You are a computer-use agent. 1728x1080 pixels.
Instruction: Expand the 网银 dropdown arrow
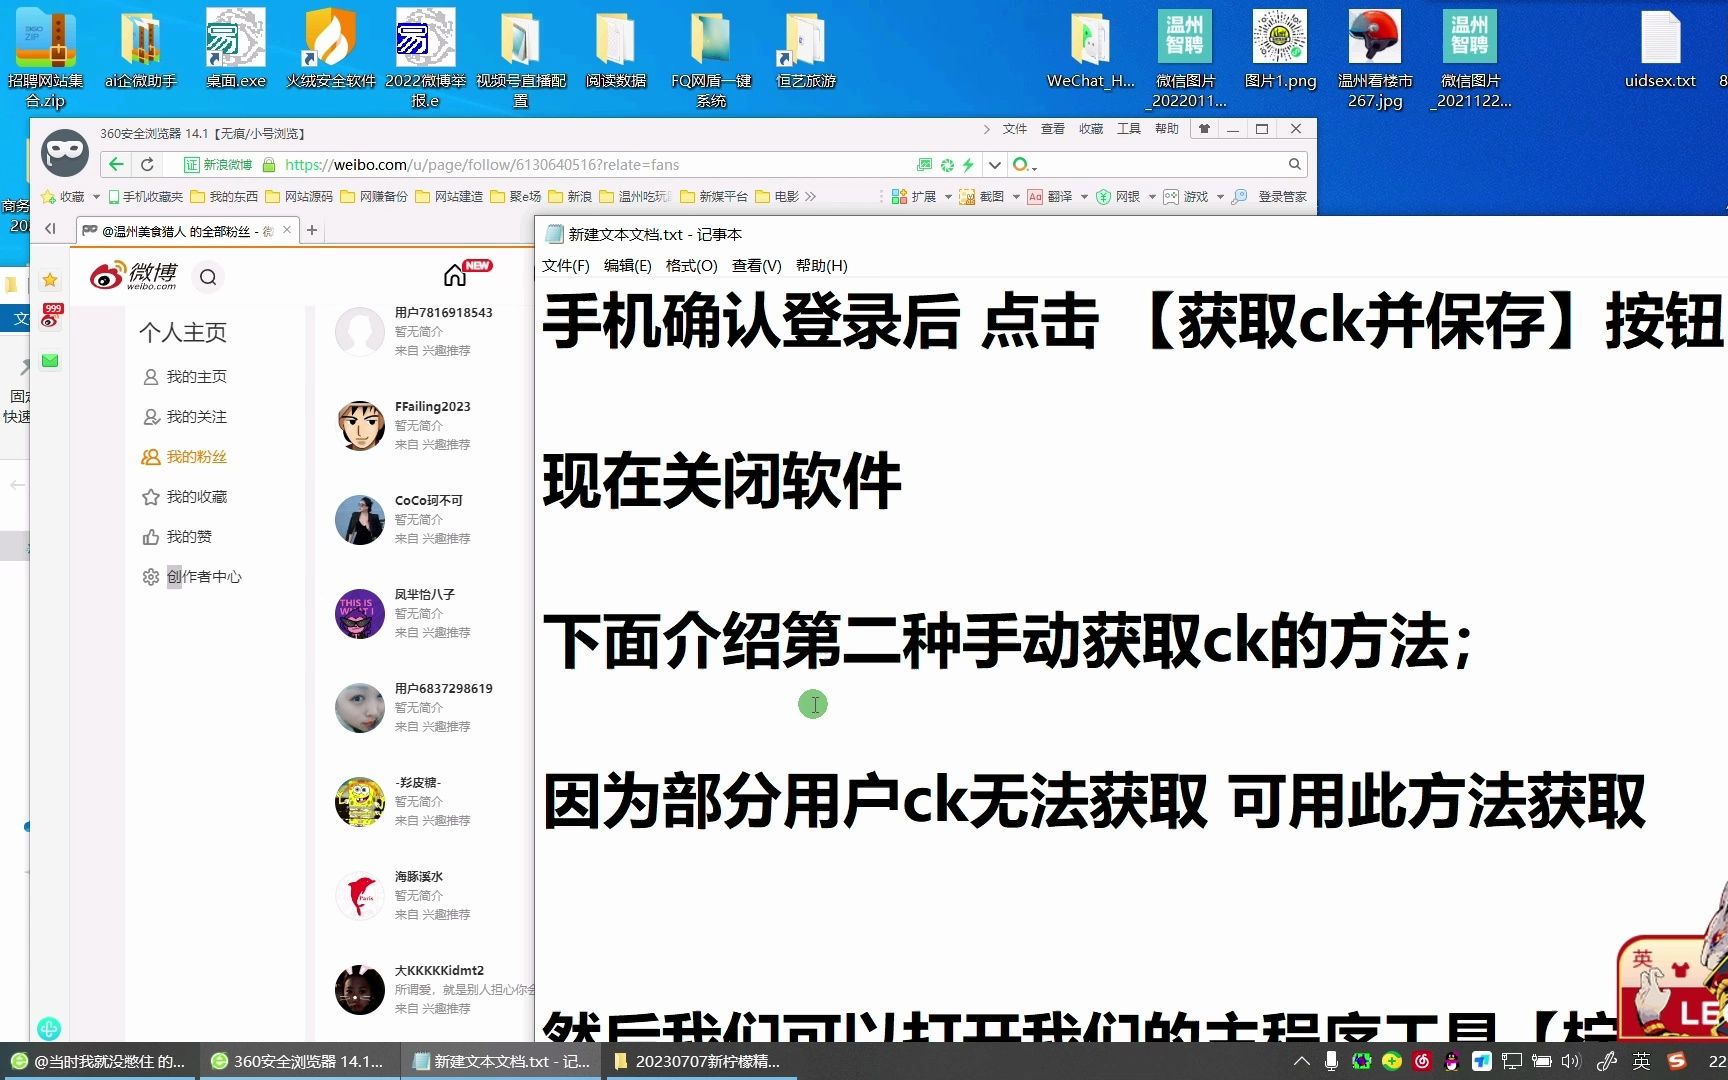click(1152, 197)
